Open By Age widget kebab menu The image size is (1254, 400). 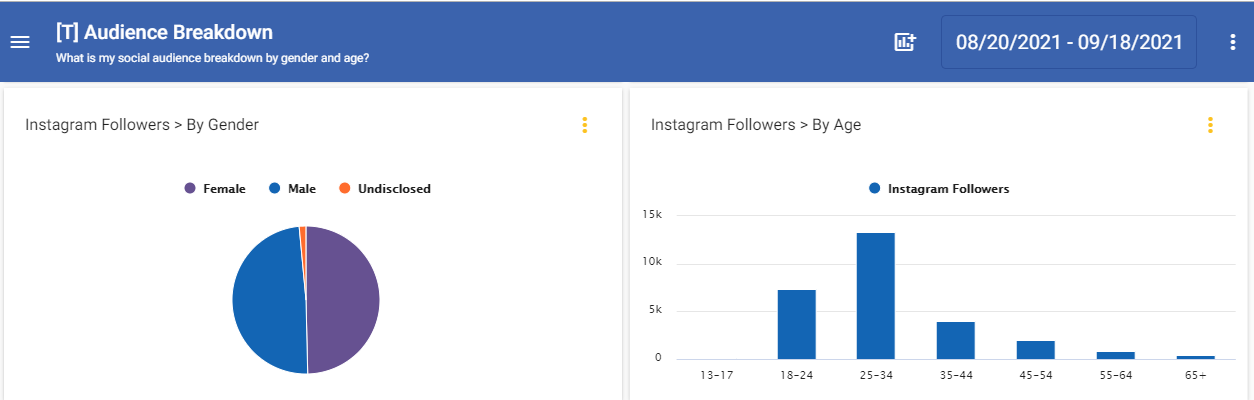1210,125
